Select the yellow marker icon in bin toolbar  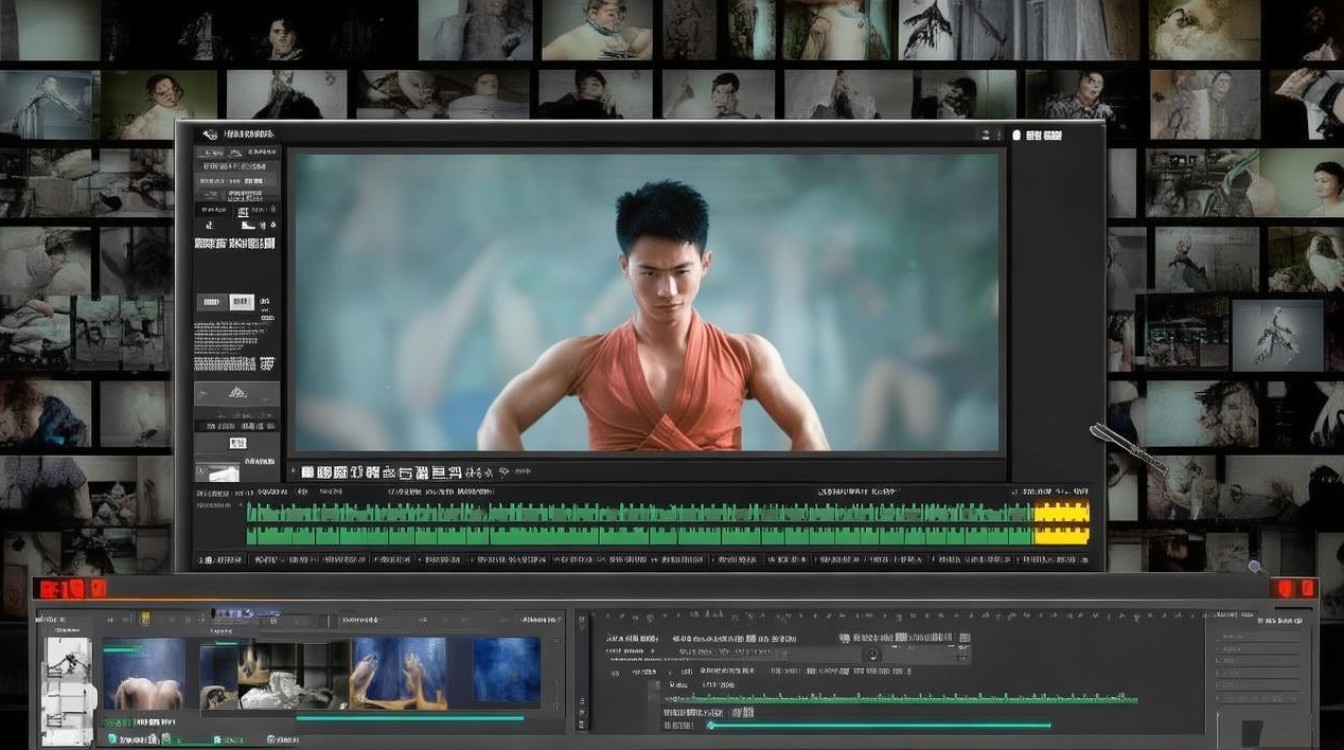coord(144,619)
